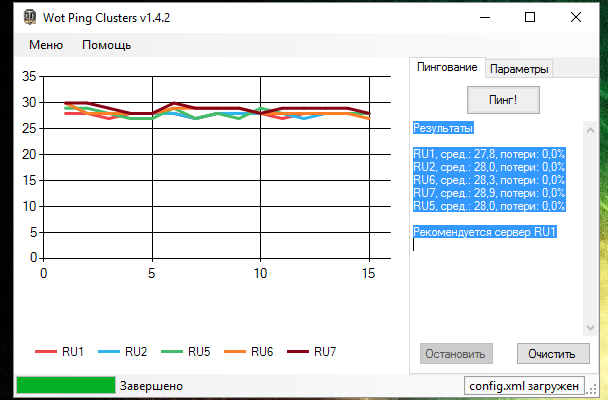Viewport: 608px width, 400px height.
Task: Click the Завершено status text
Action: (x=151, y=386)
